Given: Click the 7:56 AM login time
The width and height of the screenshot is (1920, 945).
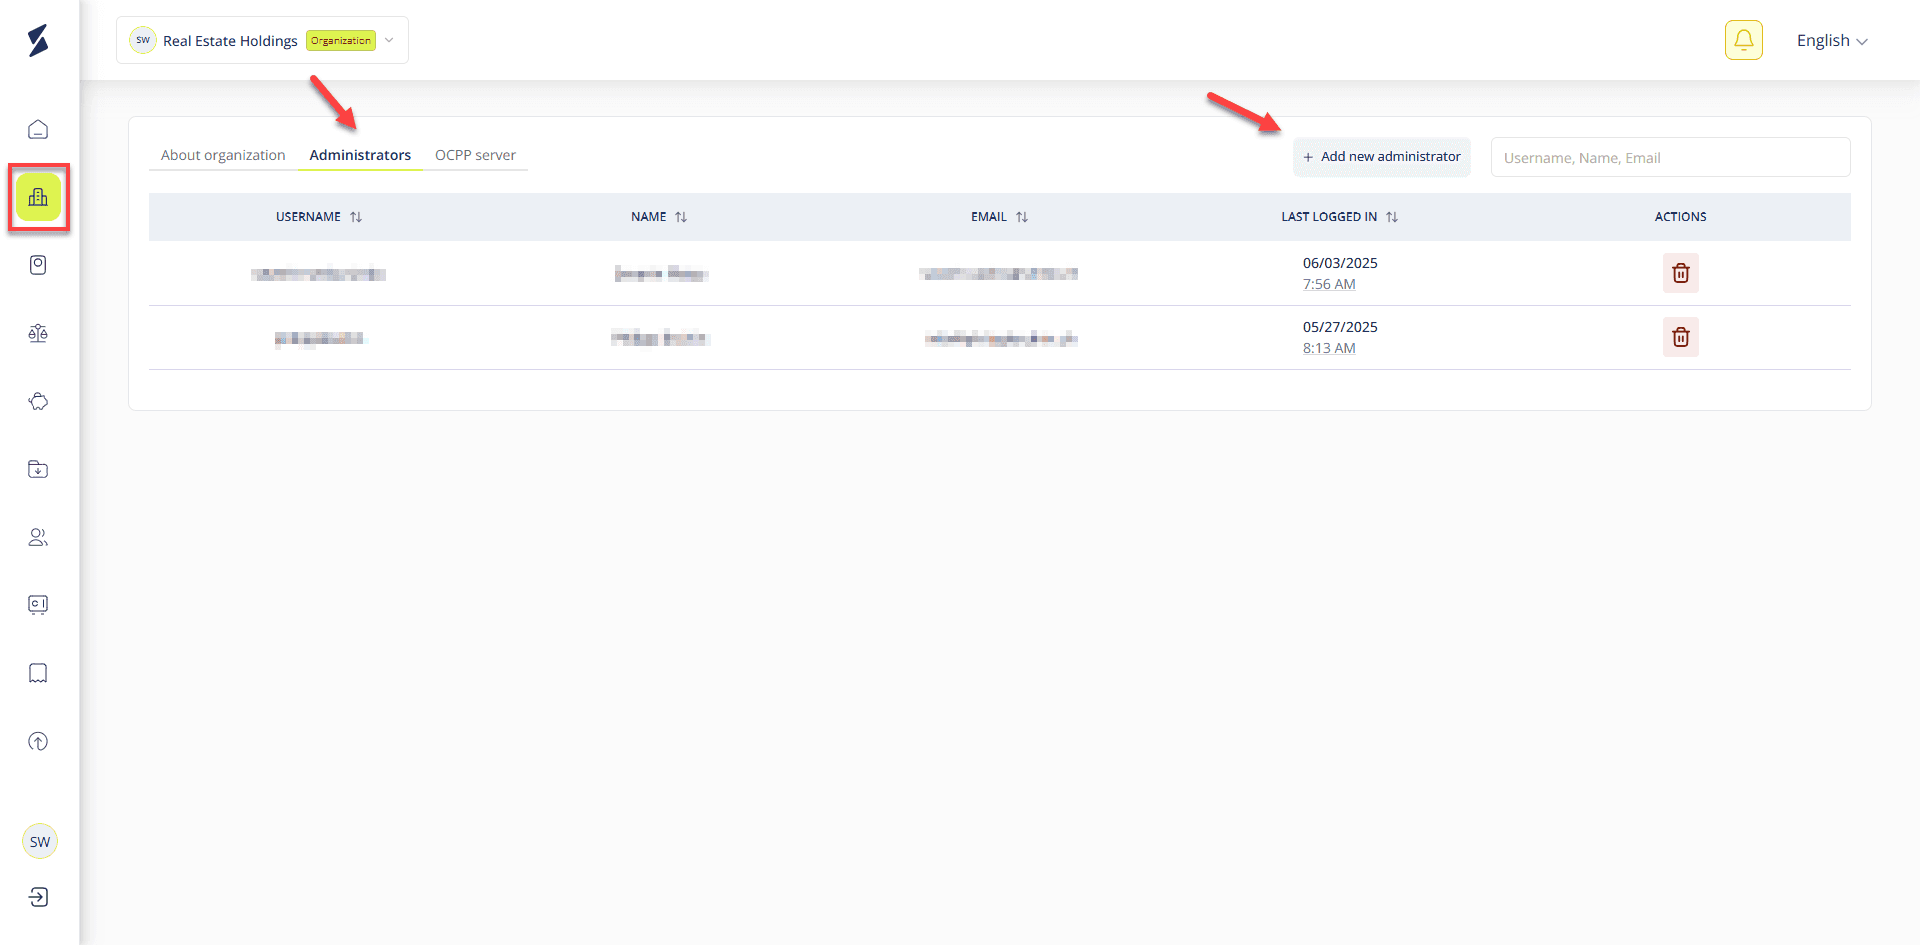Looking at the screenshot, I should pos(1329,284).
